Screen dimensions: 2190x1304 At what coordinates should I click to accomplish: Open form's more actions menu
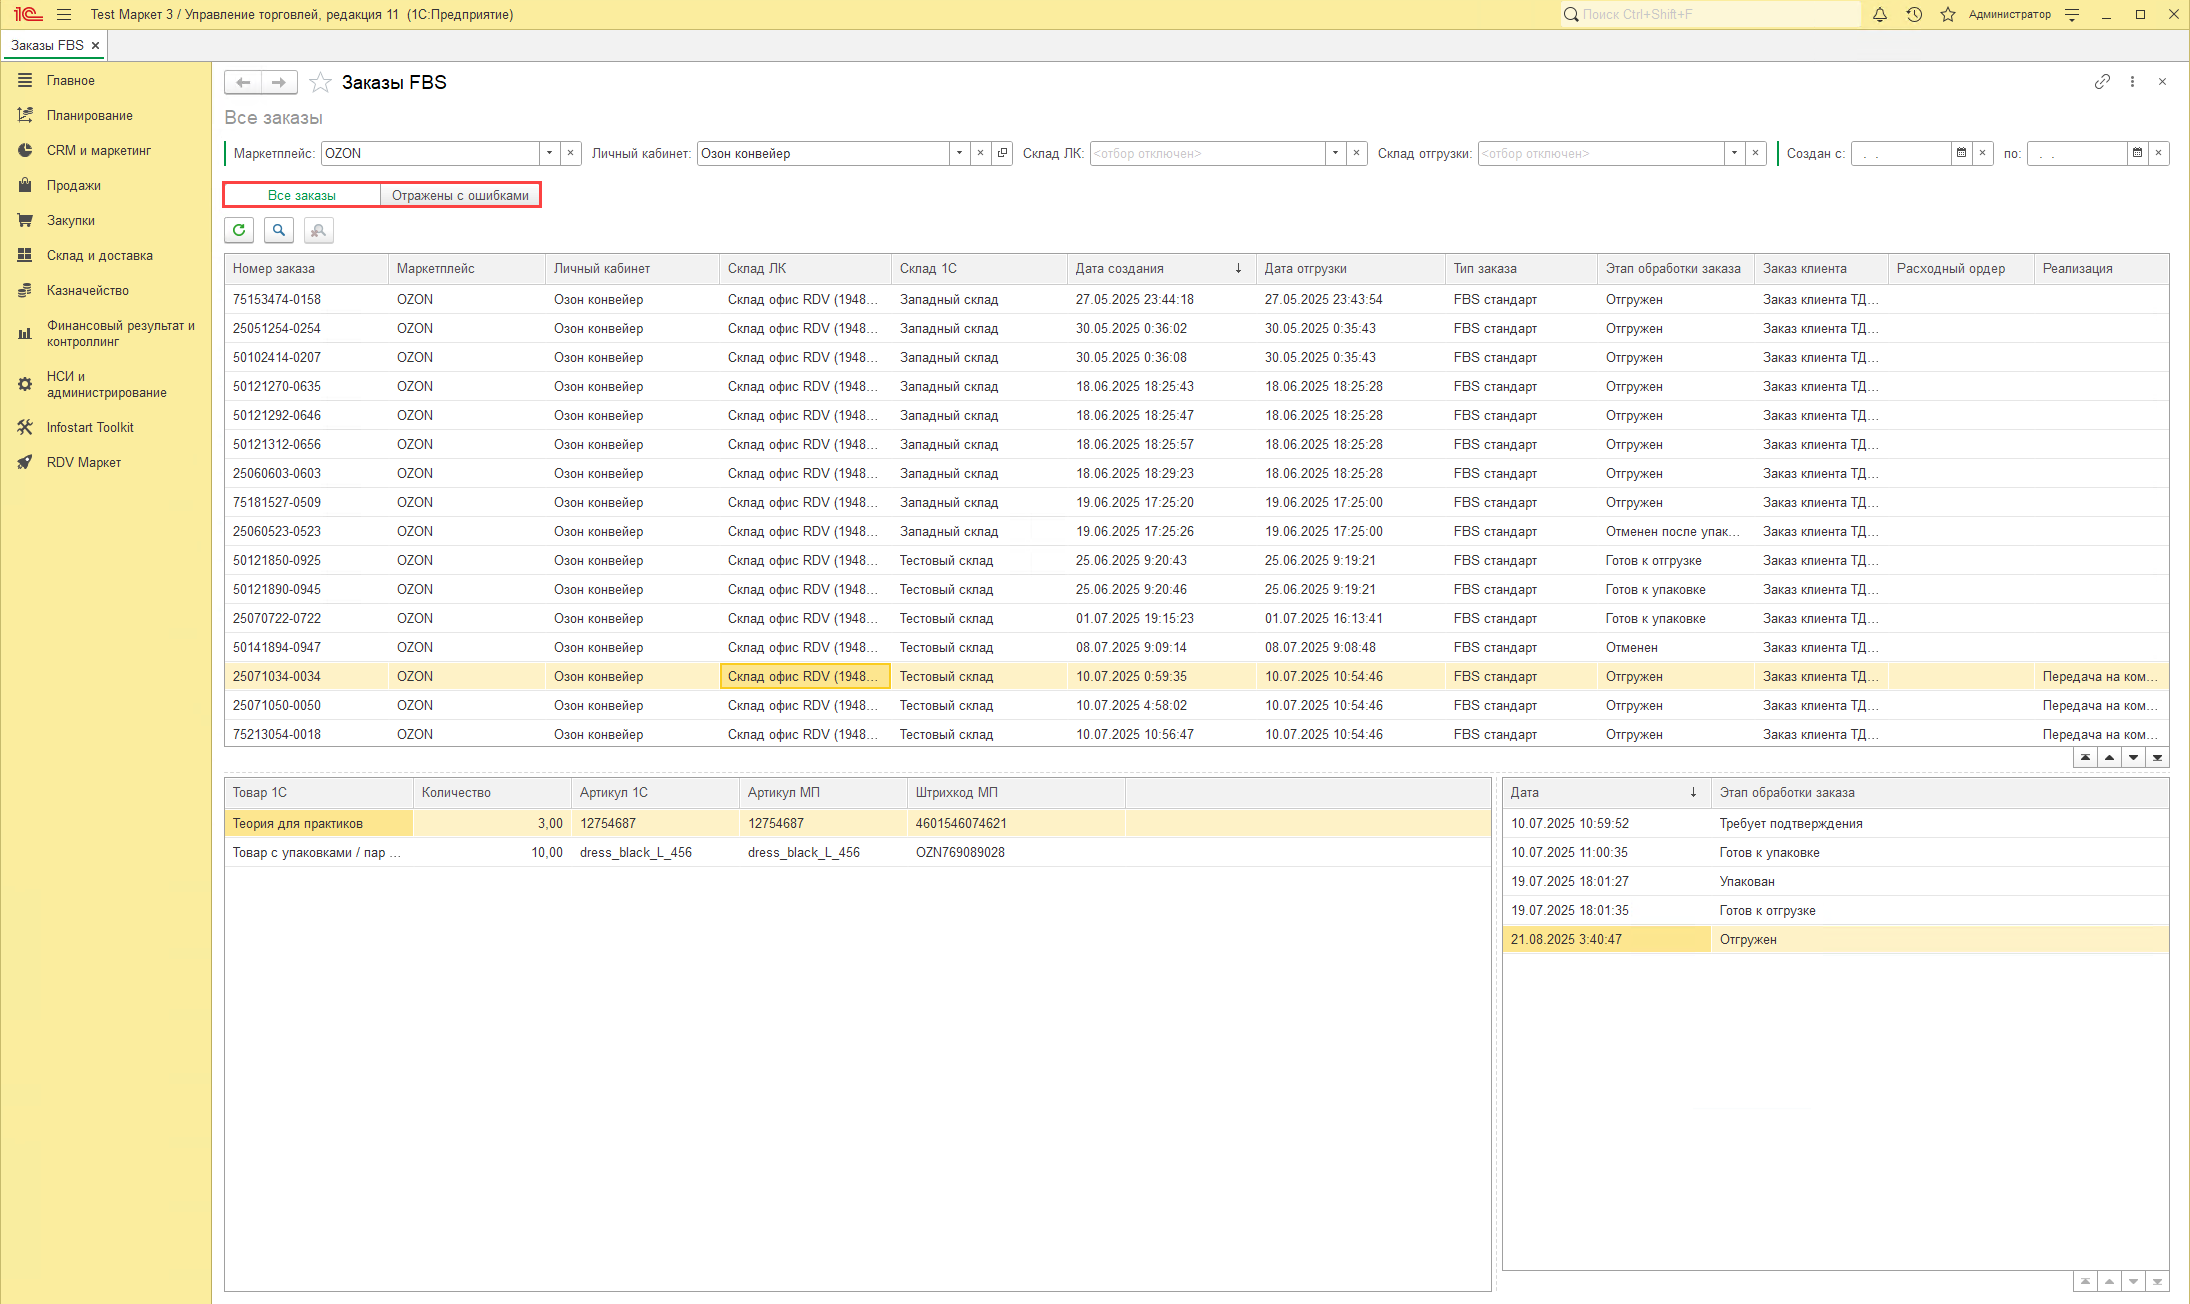[2132, 82]
